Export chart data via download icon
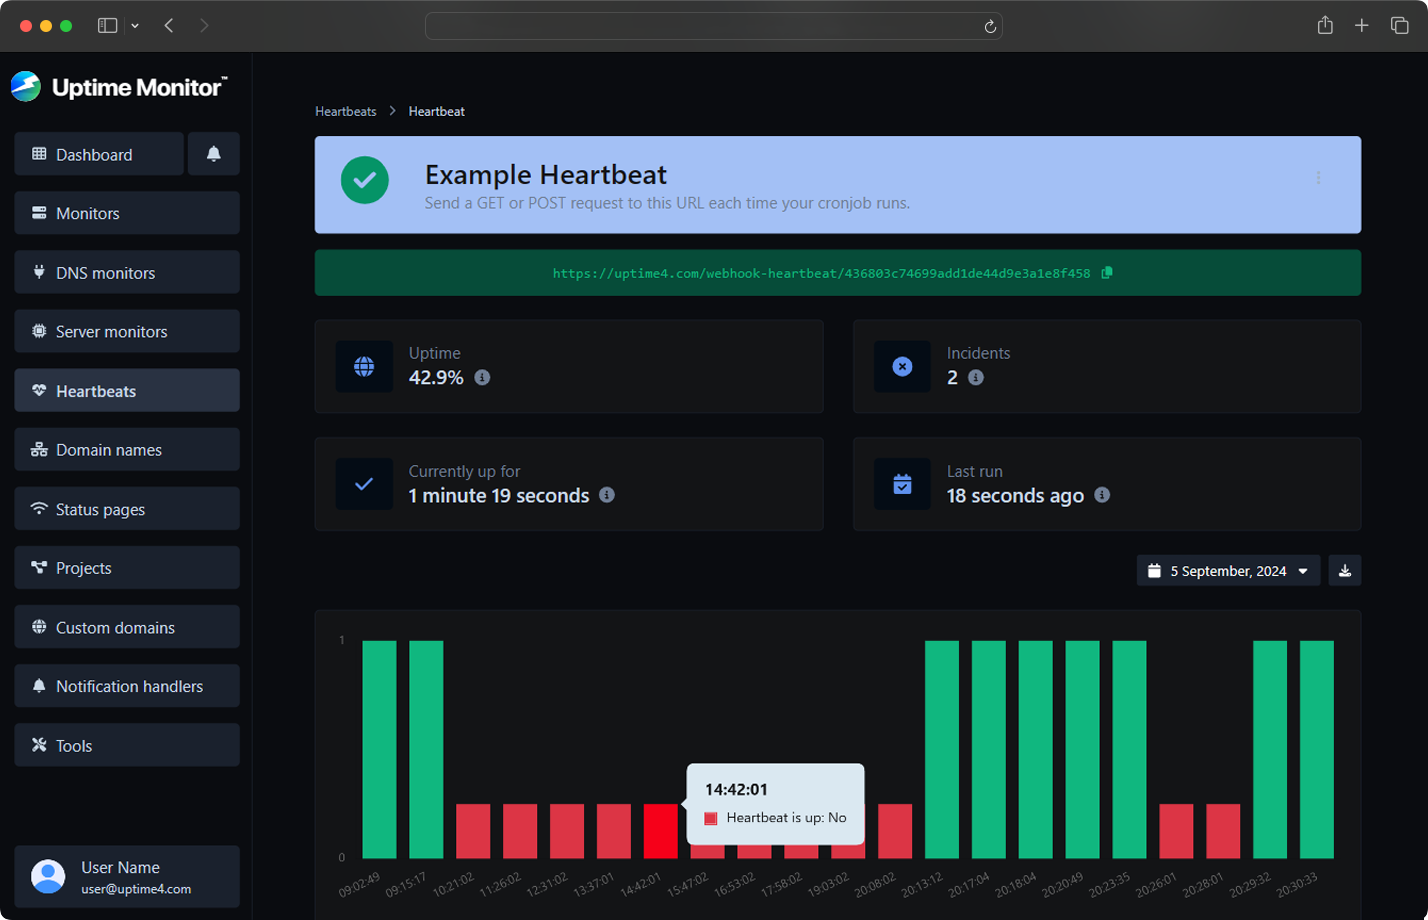1428x920 pixels. tap(1345, 570)
